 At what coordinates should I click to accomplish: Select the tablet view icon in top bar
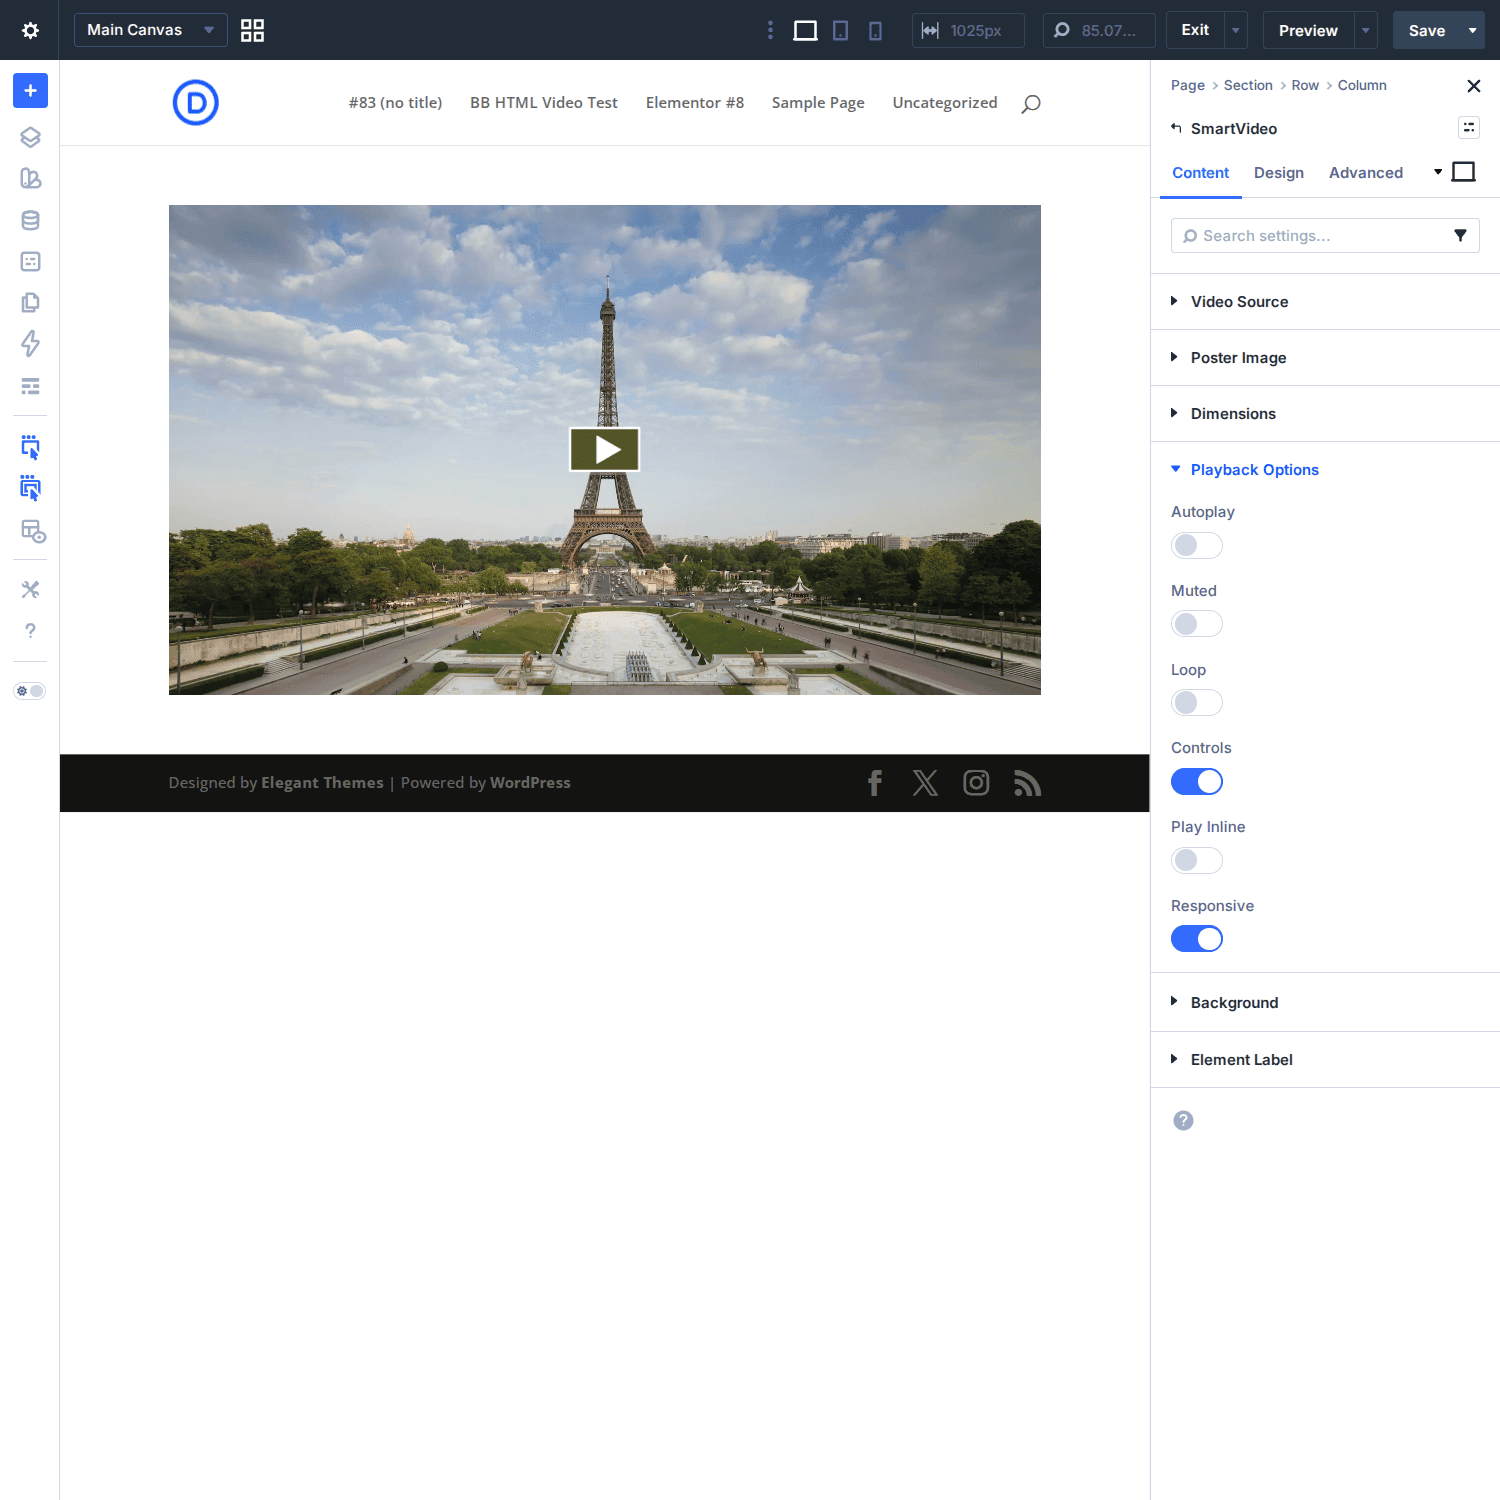tap(840, 31)
